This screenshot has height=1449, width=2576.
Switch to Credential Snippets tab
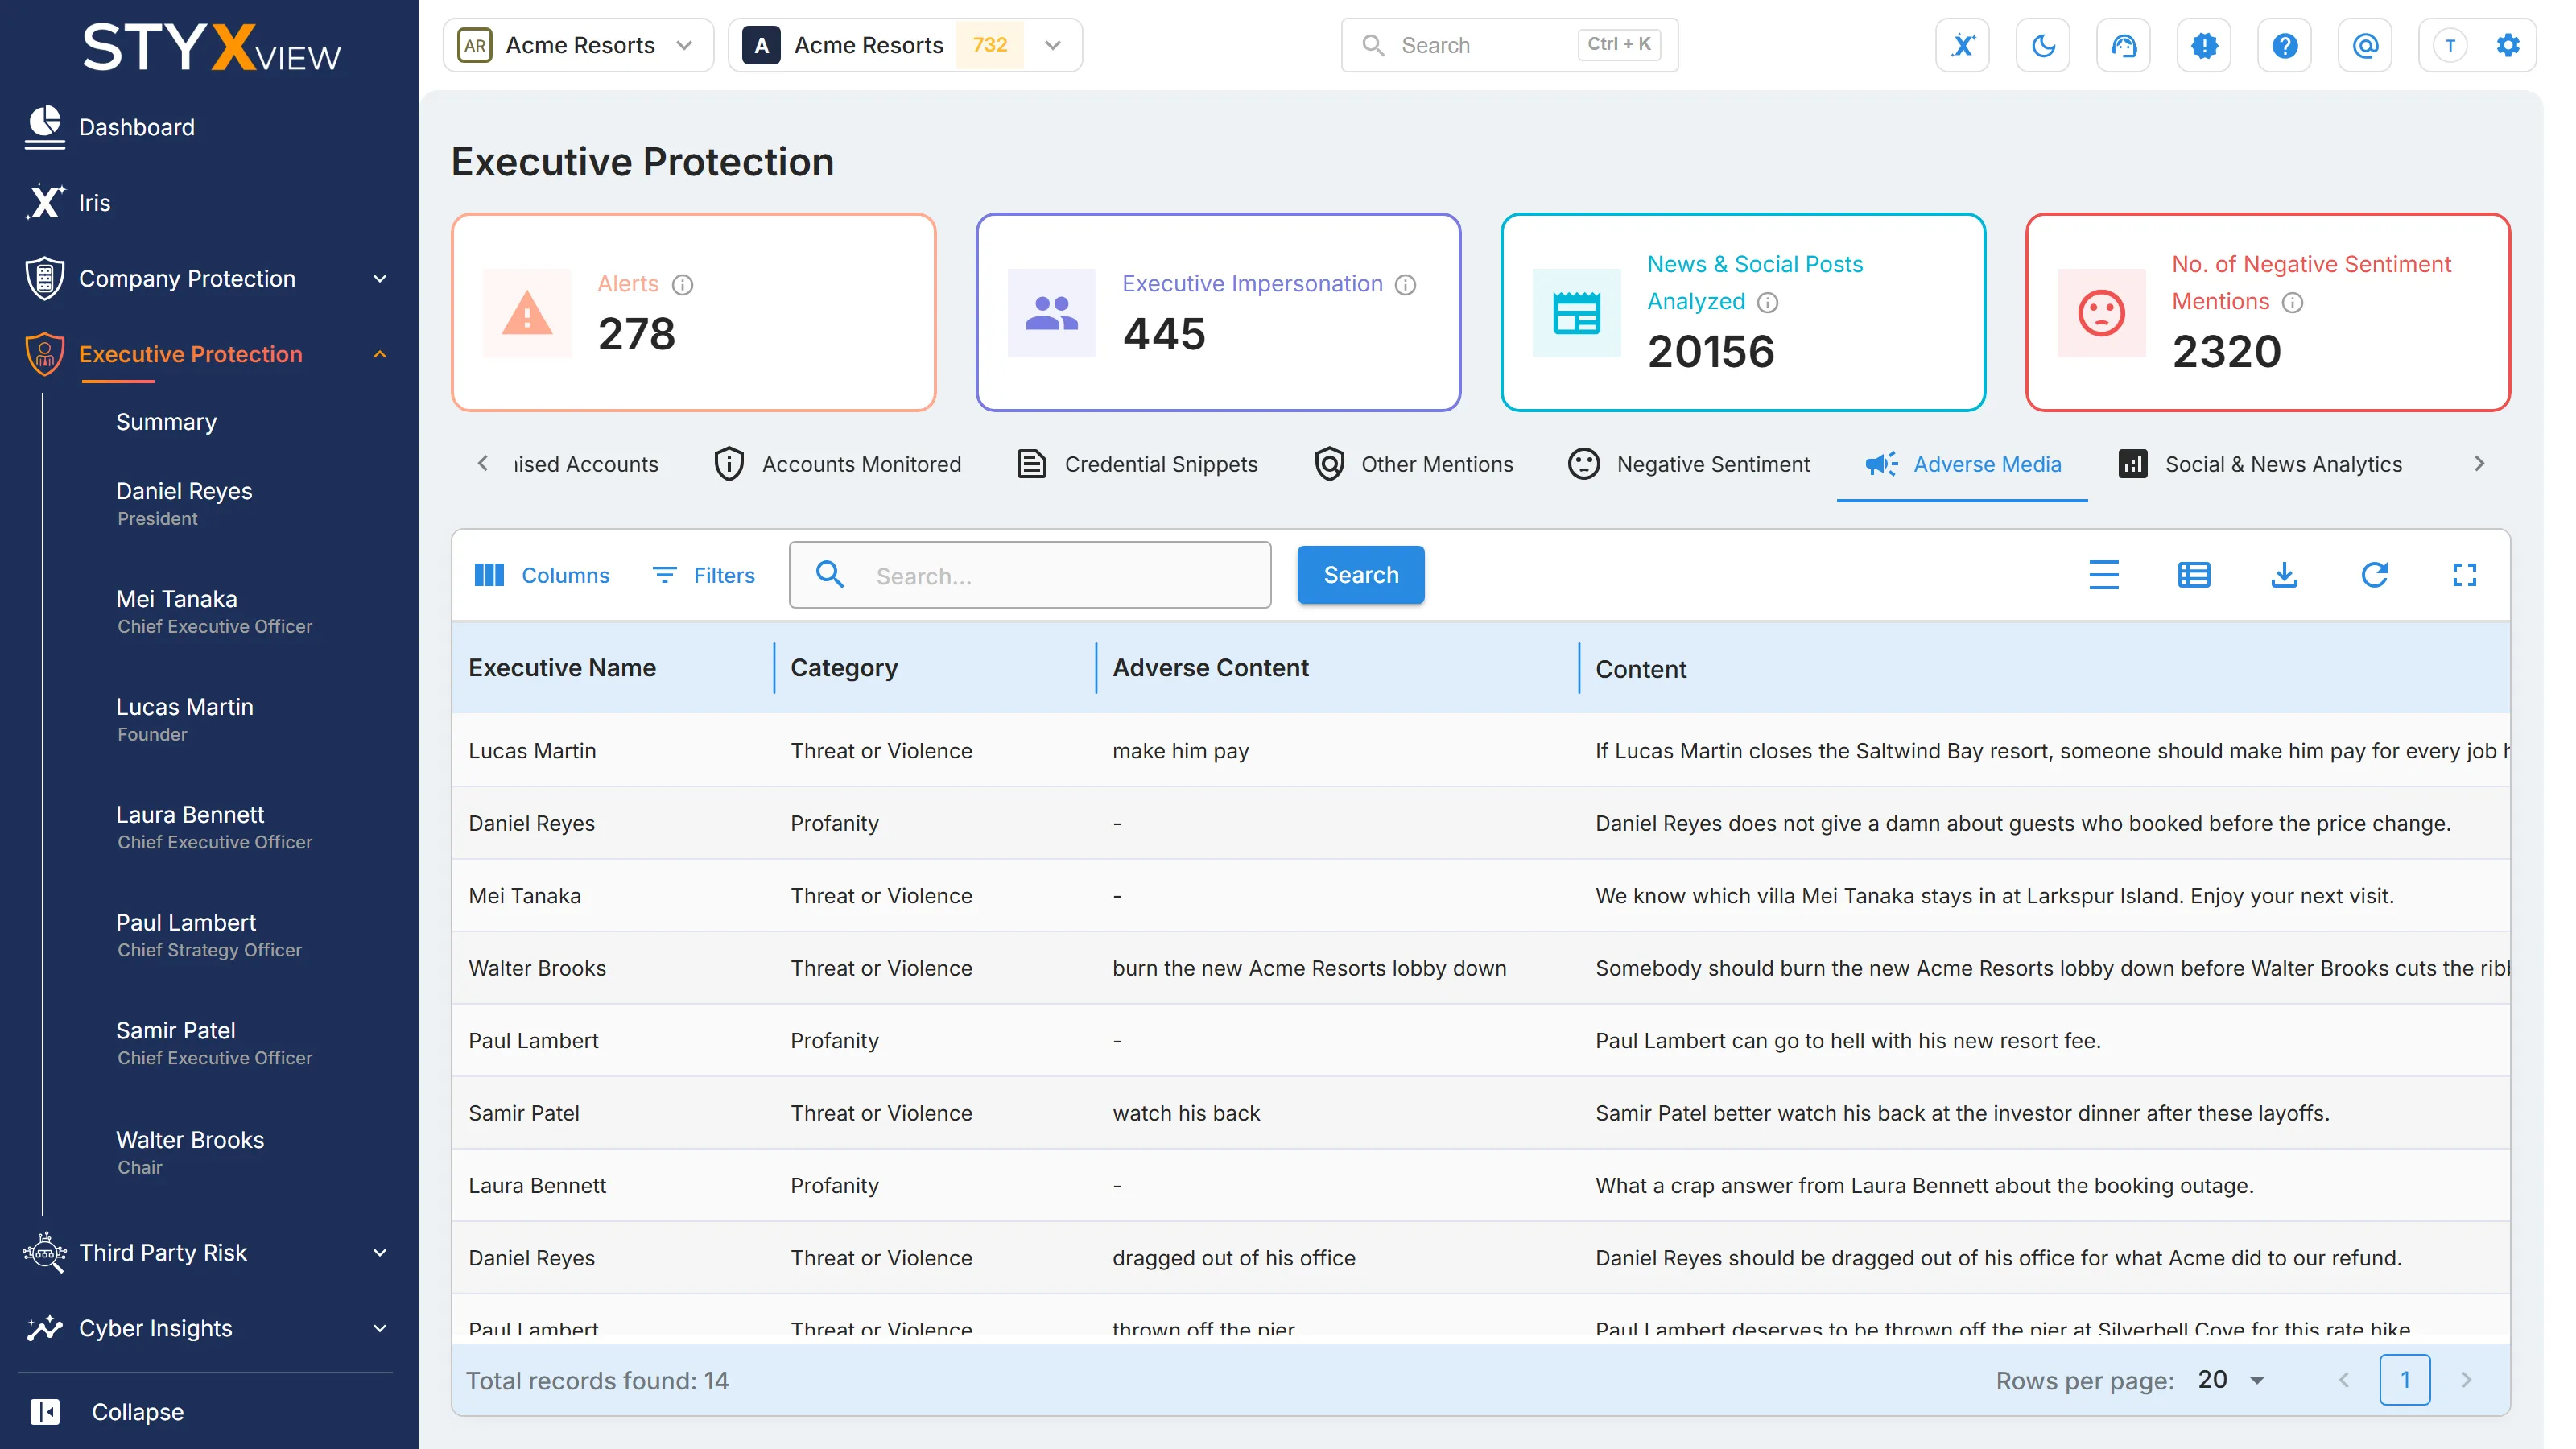point(1137,464)
